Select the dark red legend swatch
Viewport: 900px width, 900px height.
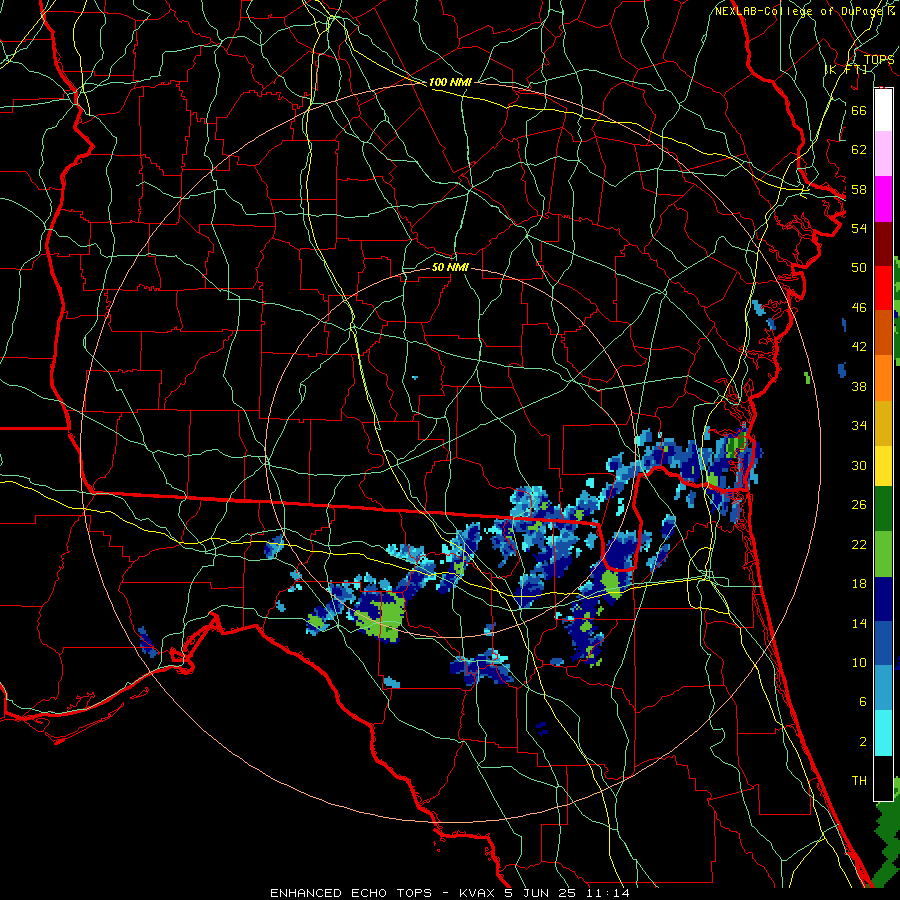click(x=883, y=243)
